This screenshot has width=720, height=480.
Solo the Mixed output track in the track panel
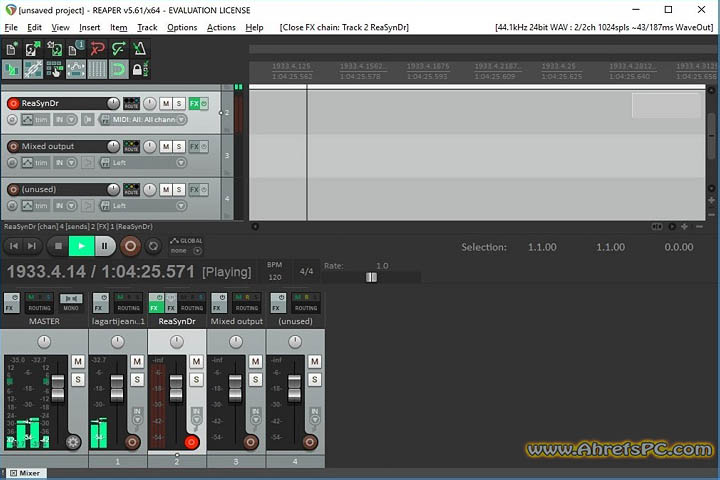179,146
